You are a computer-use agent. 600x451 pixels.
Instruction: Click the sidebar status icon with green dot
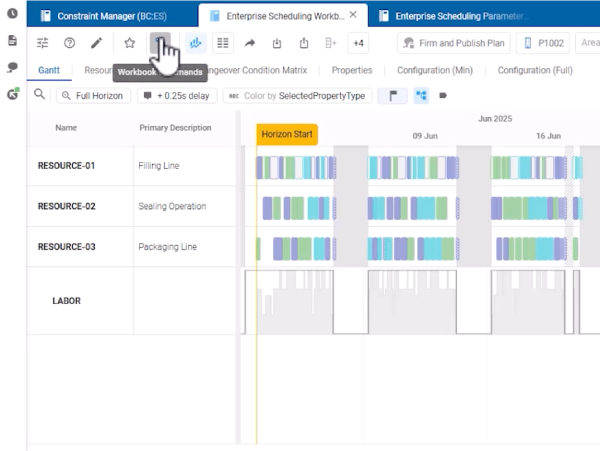[x=13, y=94]
